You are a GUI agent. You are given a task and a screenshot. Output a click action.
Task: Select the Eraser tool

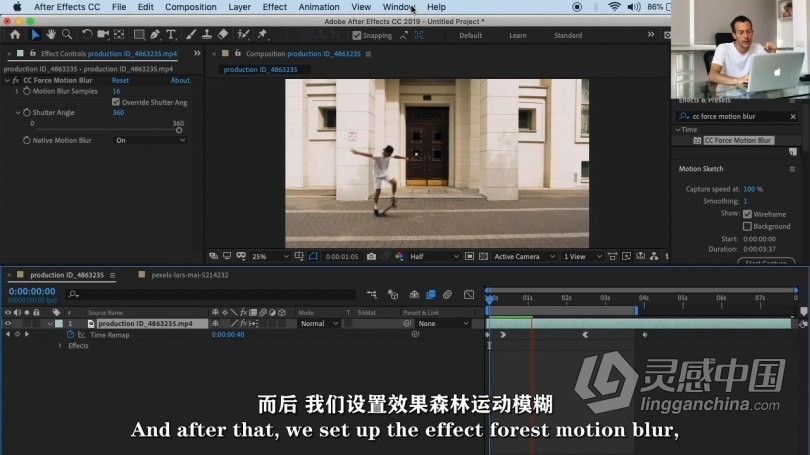(x=223, y=35)
